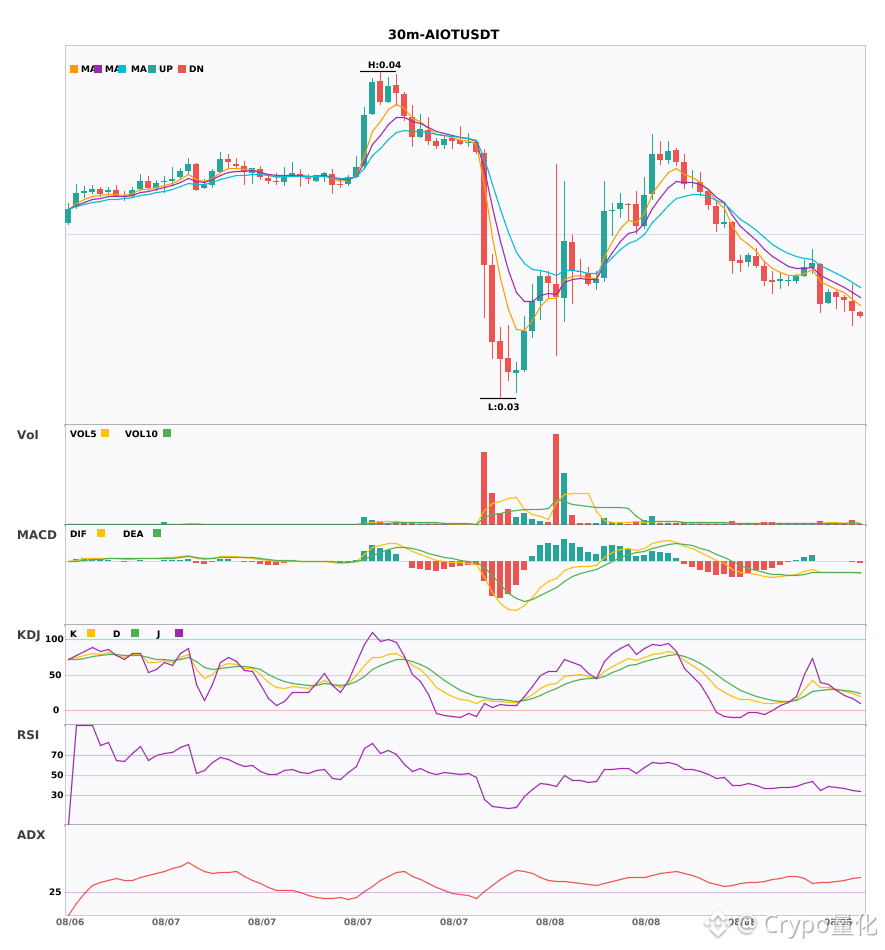This screenshot has height=950, width=885.
Task: Click the DEA legend text
Action: [133, 534]
